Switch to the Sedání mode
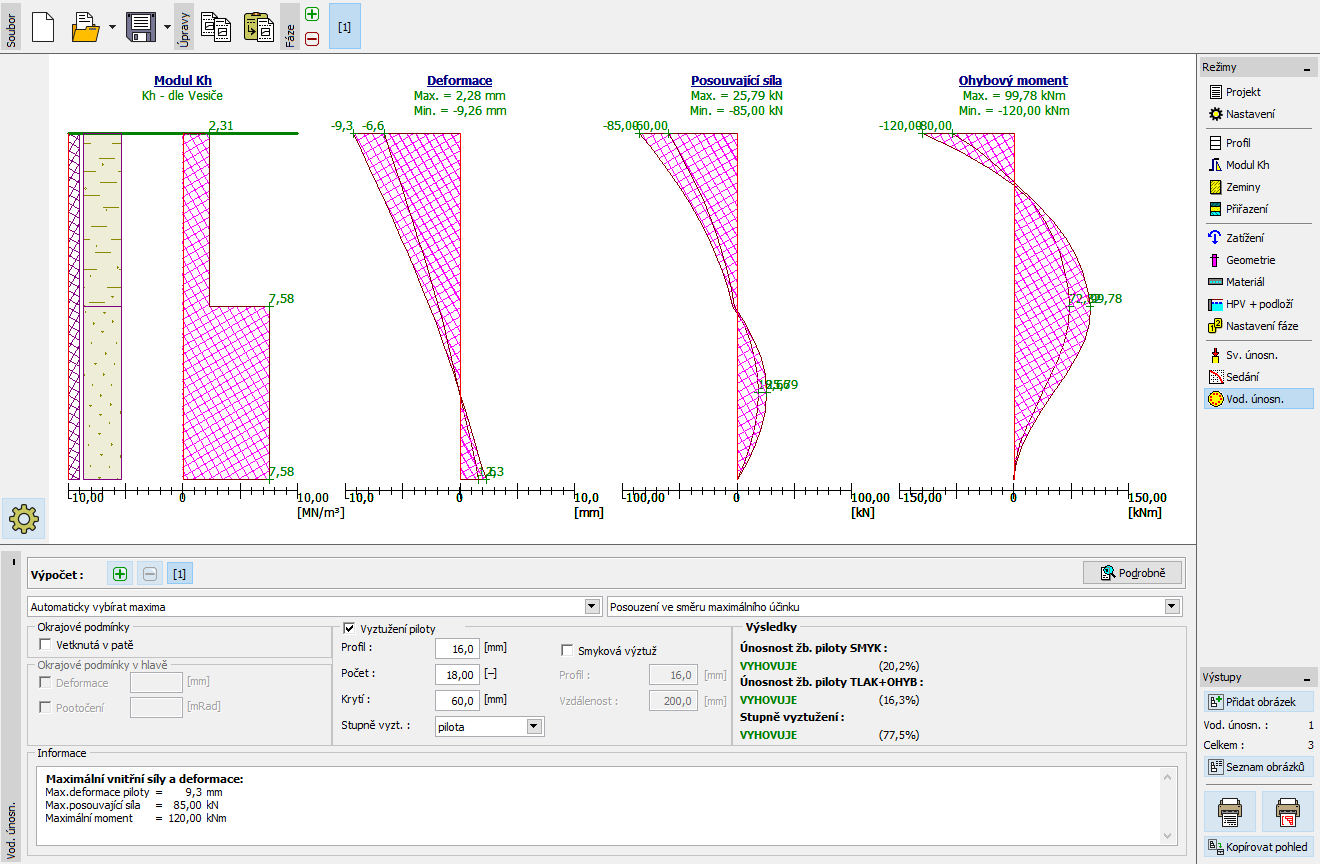Screen dimensions: 1320x864 coord(1257,377)
